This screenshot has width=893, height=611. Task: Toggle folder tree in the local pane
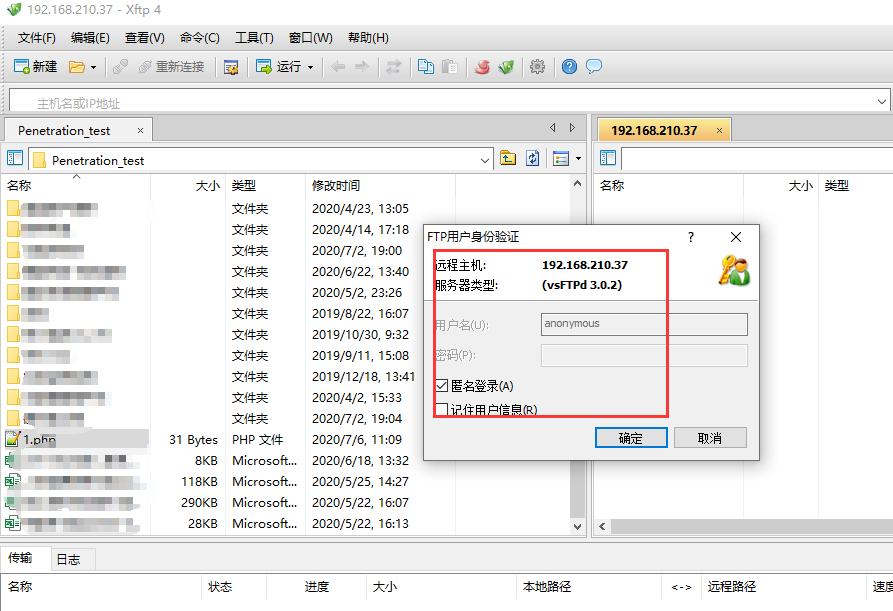point(15,159)
